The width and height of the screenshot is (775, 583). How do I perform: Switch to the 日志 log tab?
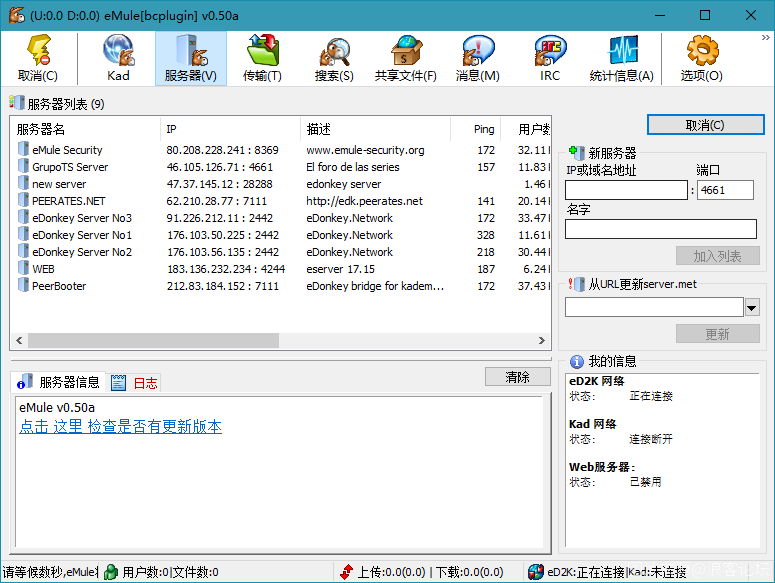pos(134,382)
